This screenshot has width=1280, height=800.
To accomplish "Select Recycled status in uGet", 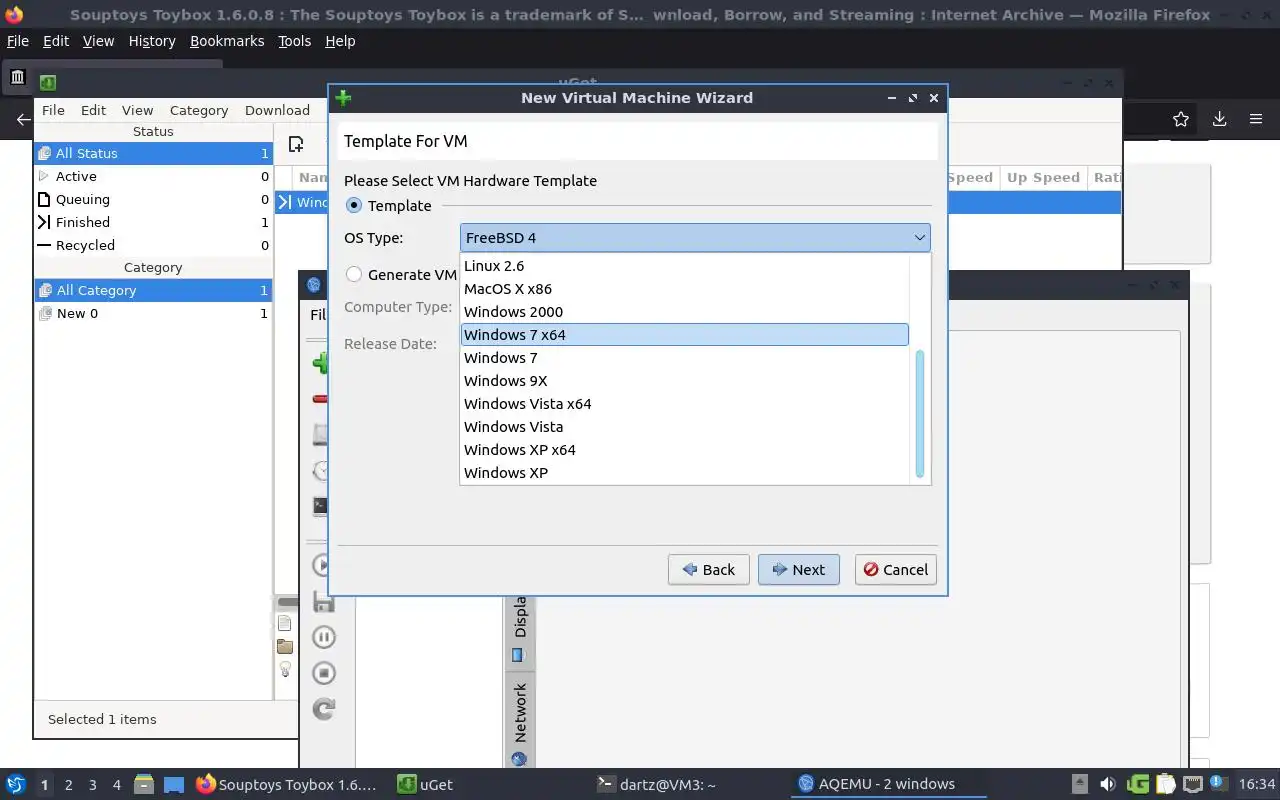I will pyautogui.click(x=153, y=245).
